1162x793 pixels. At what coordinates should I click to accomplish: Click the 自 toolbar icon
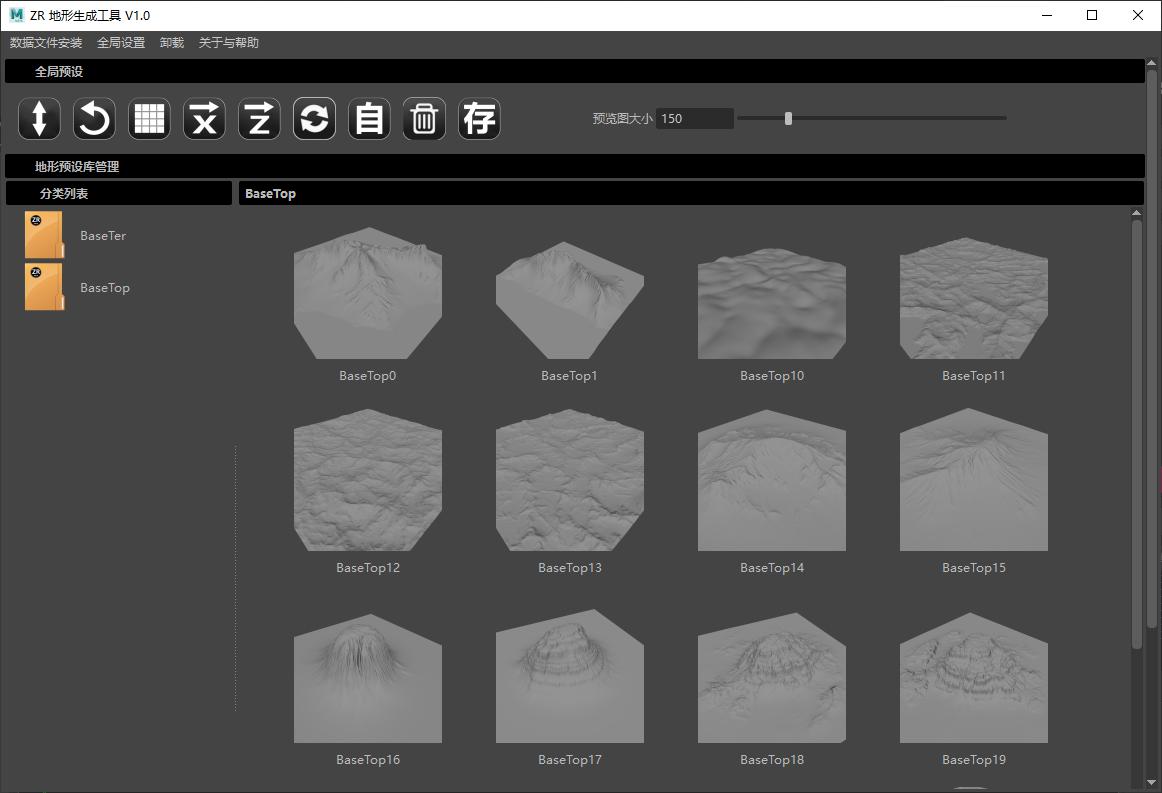[x=369, y=119]
